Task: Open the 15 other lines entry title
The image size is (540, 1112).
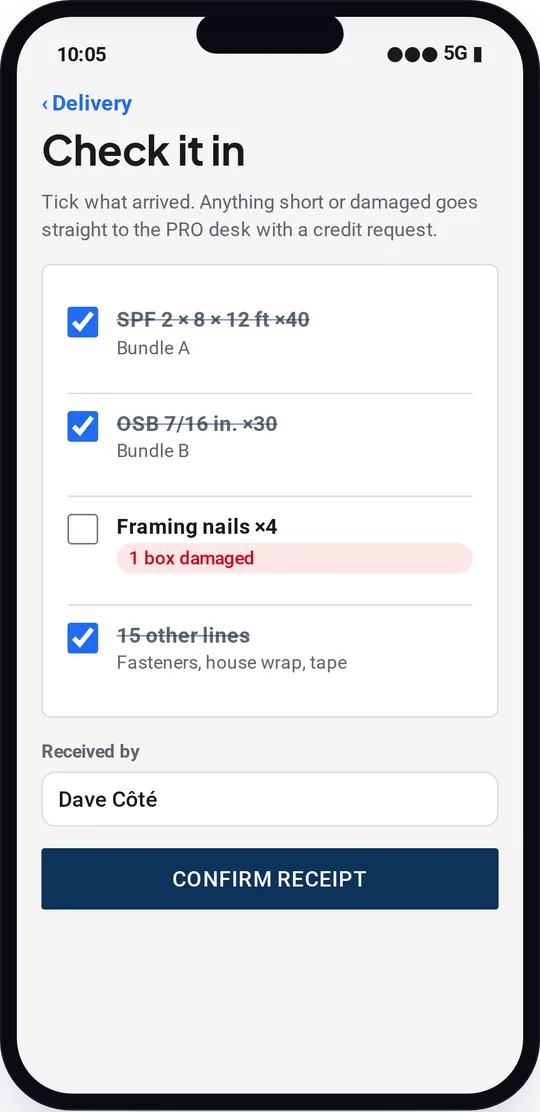Action: click(x=183, y=635)
